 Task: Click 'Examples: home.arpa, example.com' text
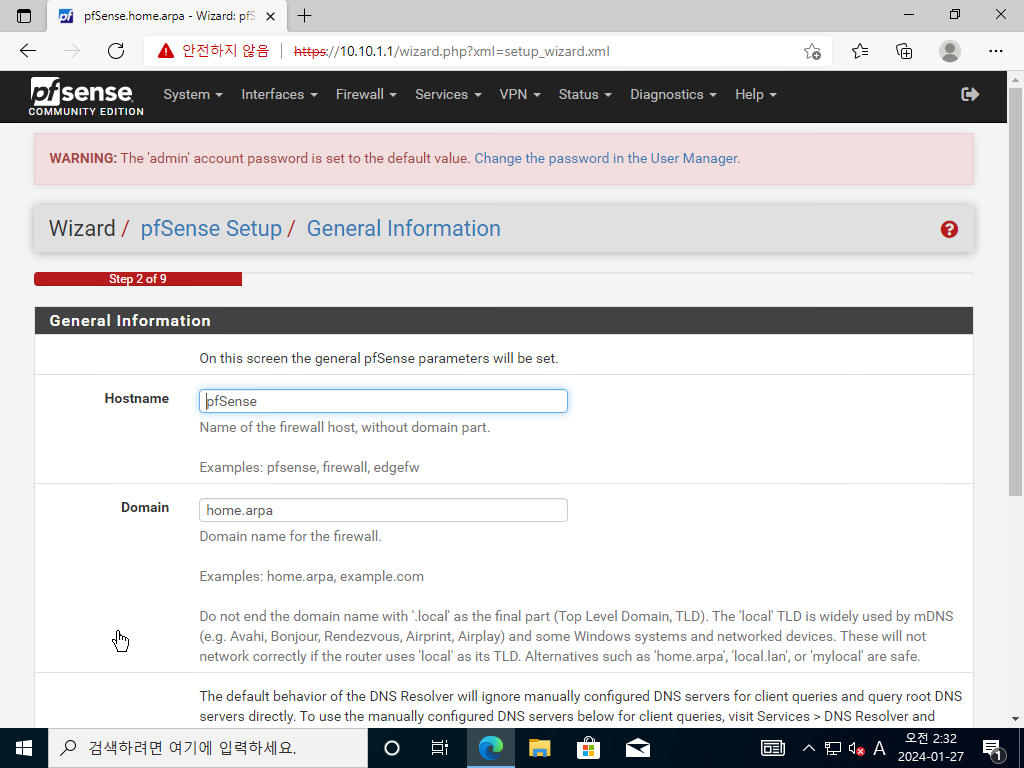[312, 577]
